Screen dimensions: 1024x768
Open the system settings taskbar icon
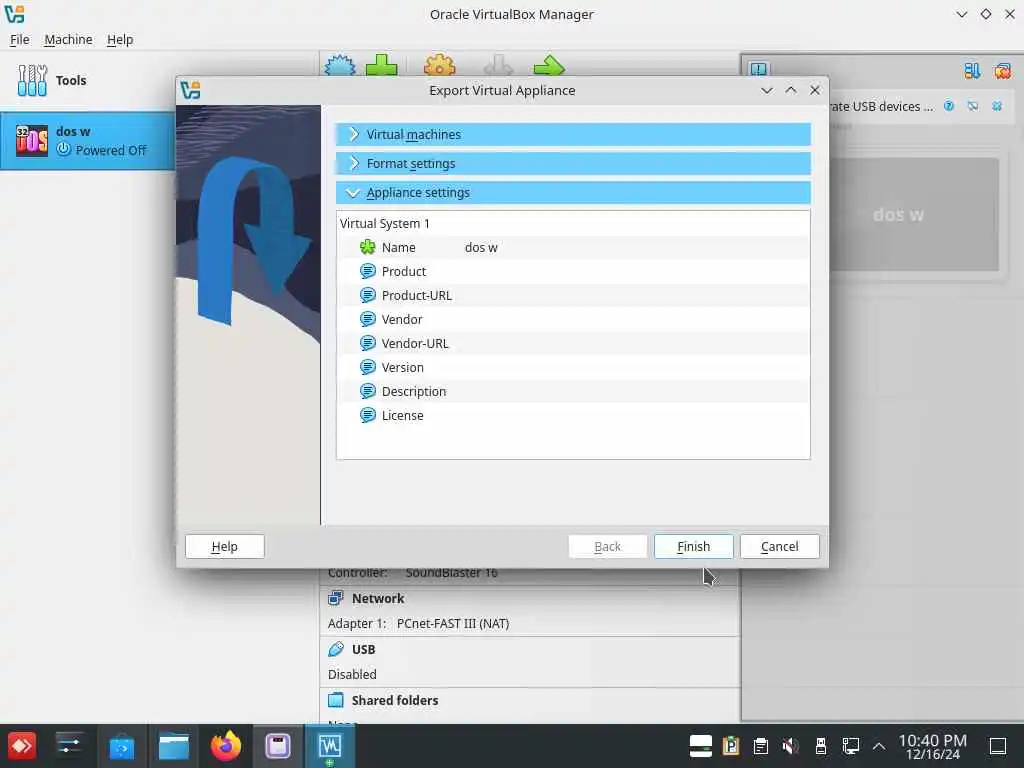69,746
